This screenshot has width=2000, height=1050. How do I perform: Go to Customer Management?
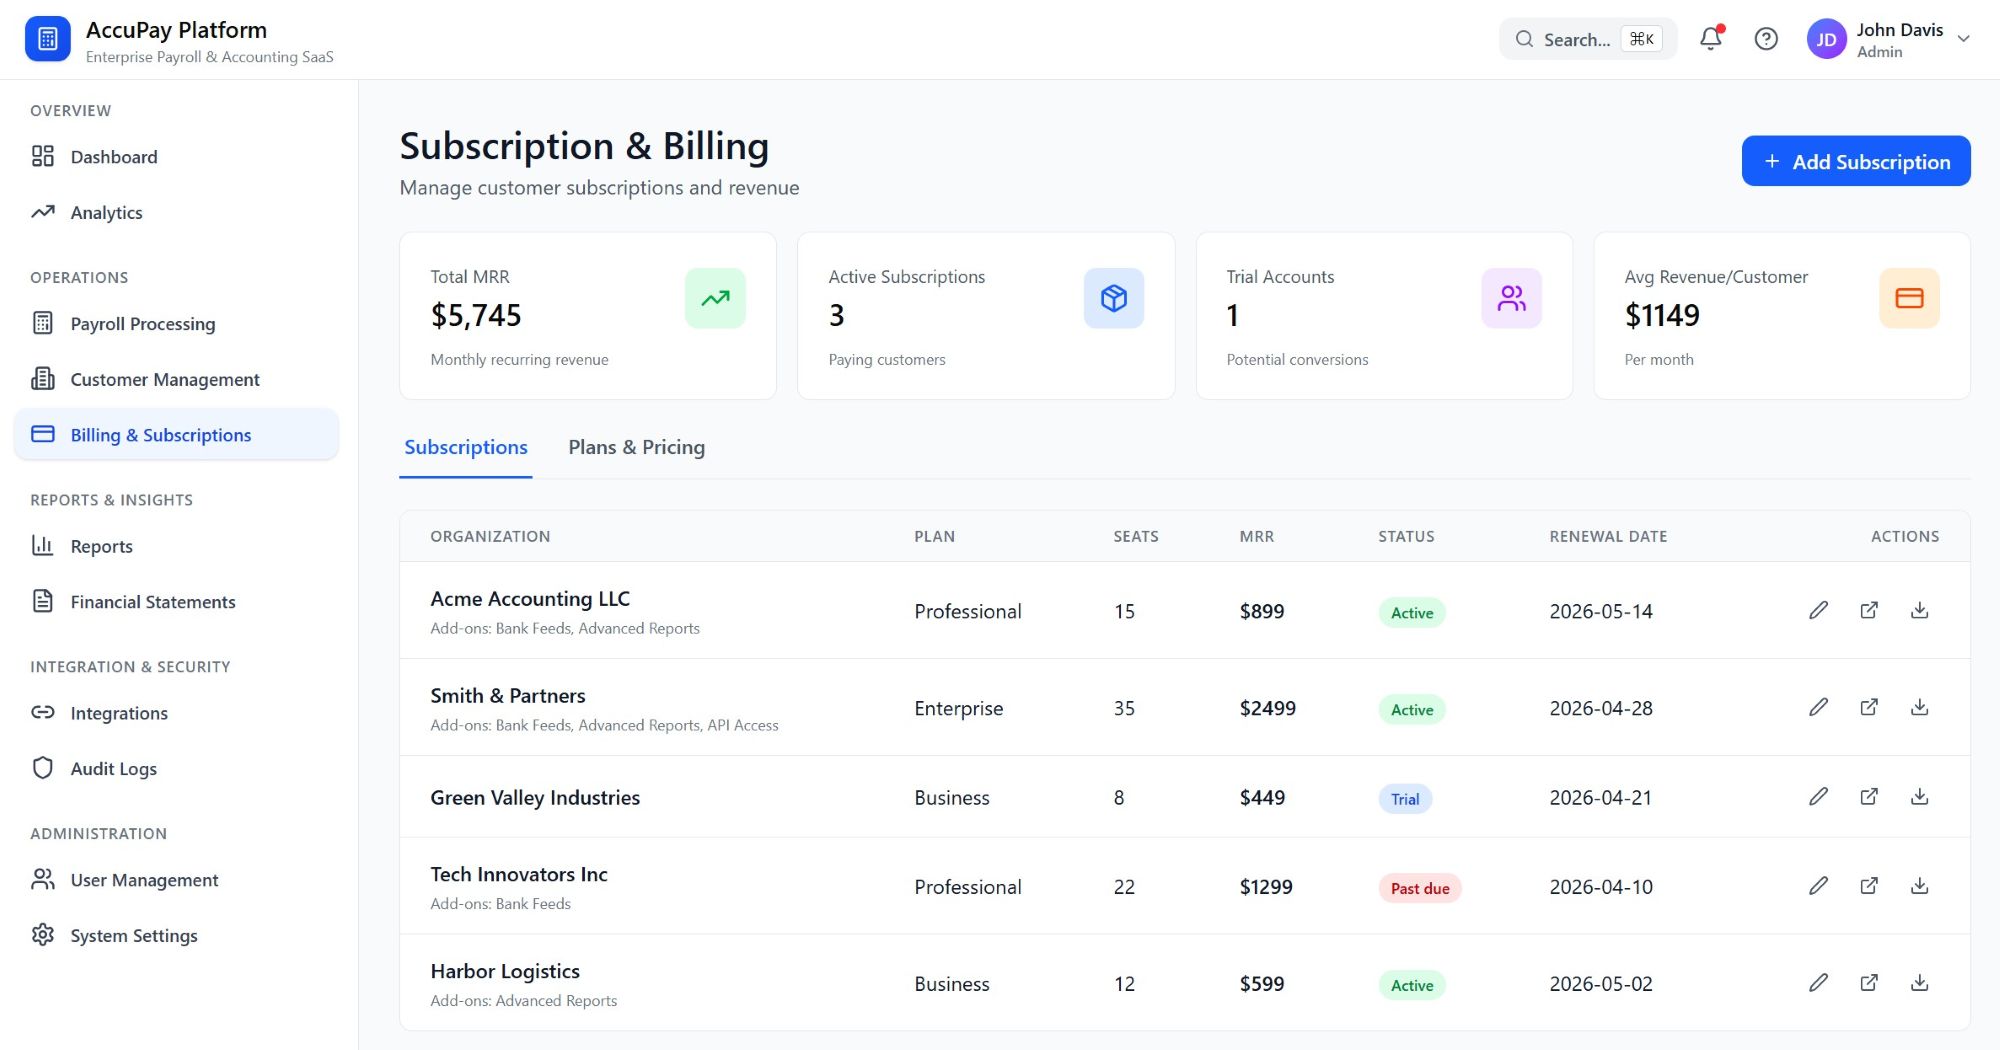click(x=176, y=379)
